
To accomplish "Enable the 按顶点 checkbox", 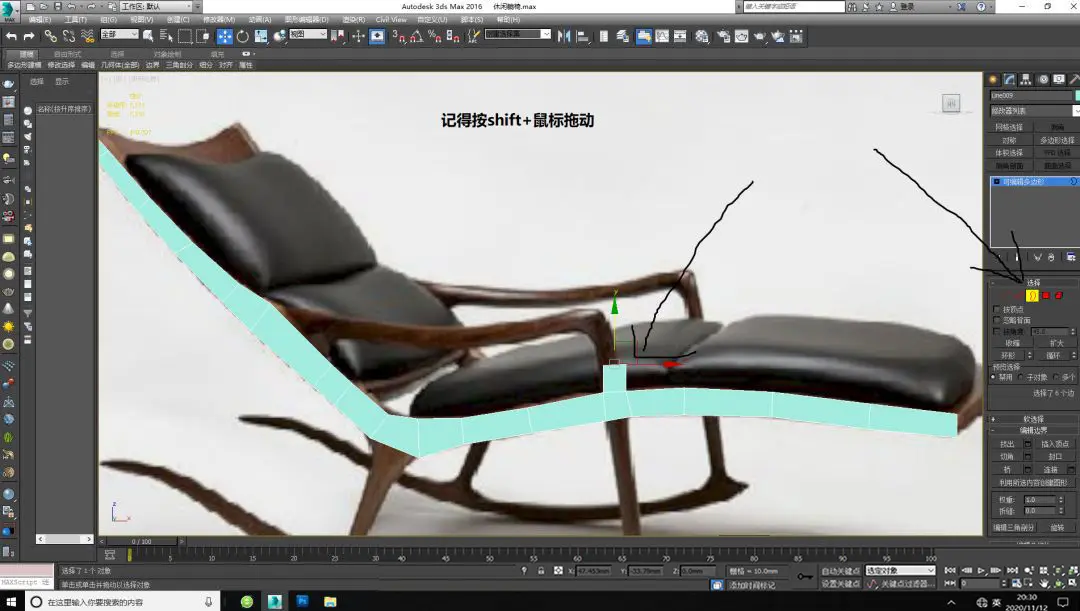I will pyautogui.click(x=997, y=309).
